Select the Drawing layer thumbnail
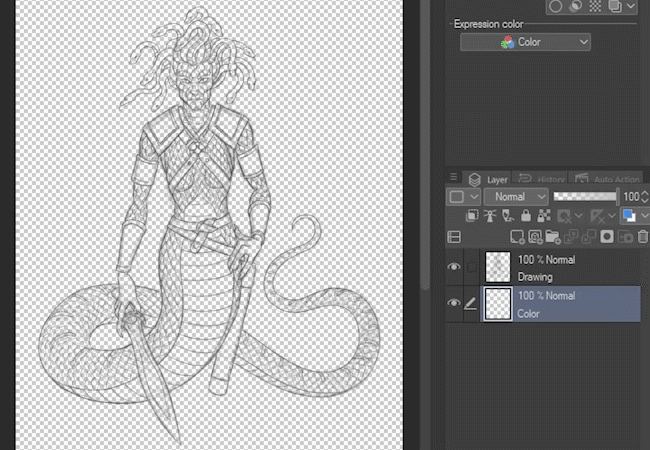 (498, 267)
